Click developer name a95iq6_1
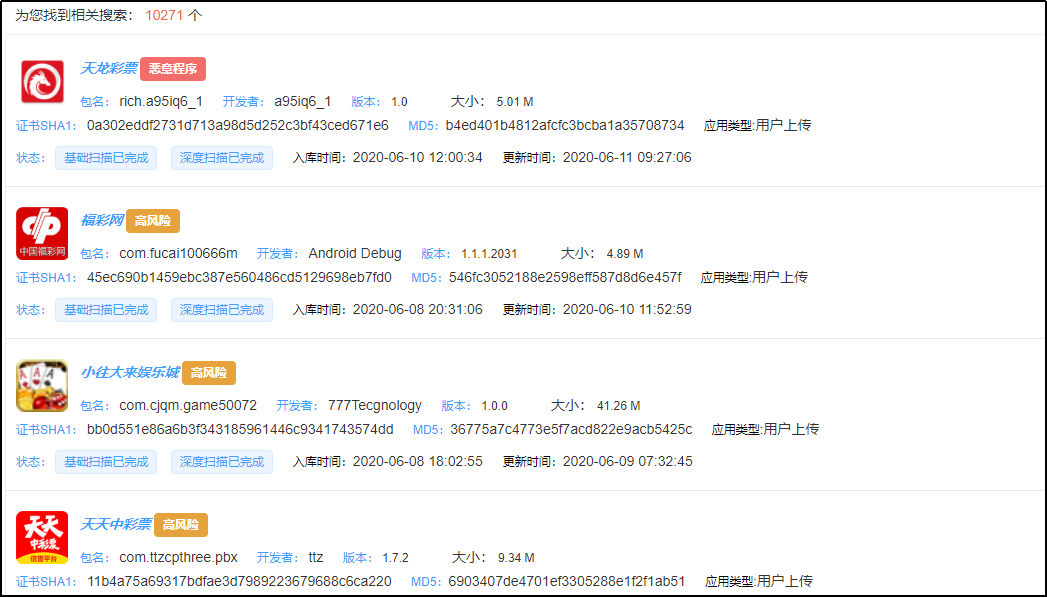The width and height of the screenshot is (1047, 598). coord(302,101)
